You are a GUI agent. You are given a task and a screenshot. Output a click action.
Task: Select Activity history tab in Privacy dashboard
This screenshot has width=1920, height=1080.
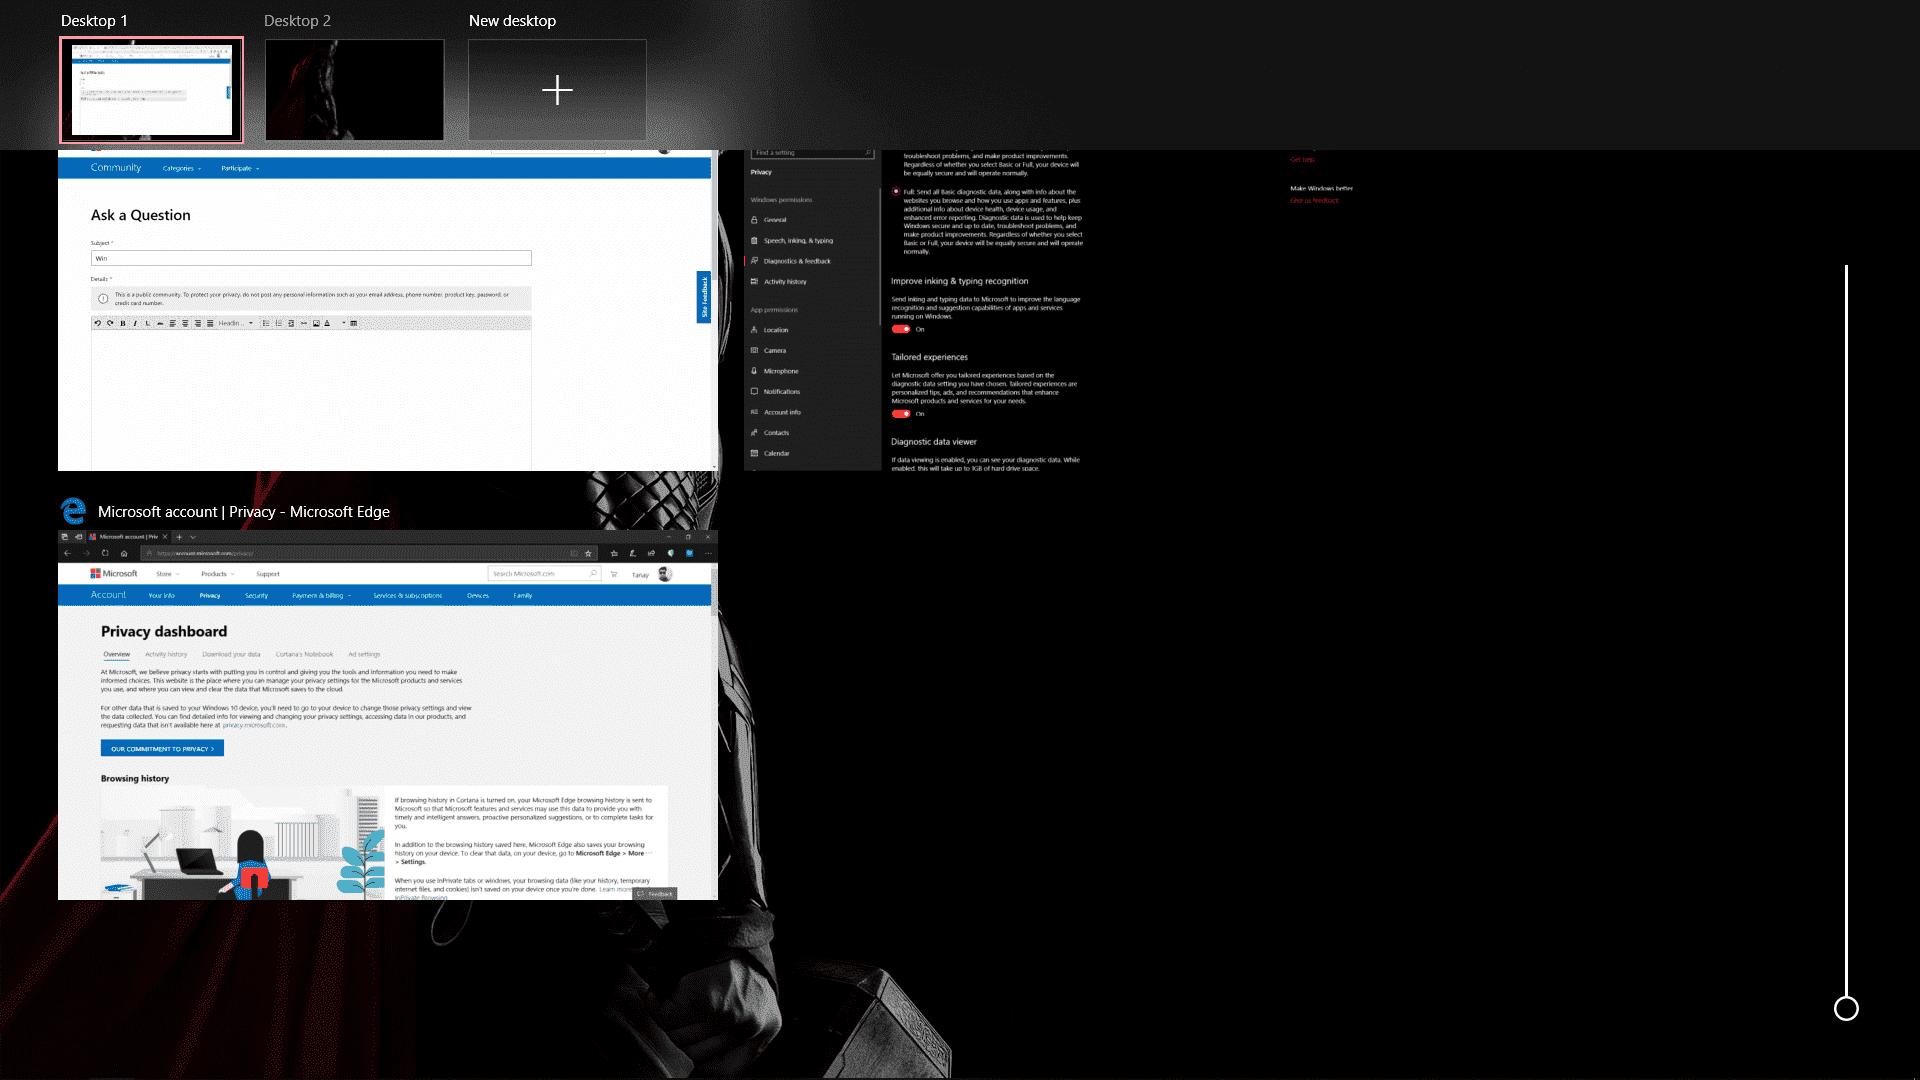(166, 654)
